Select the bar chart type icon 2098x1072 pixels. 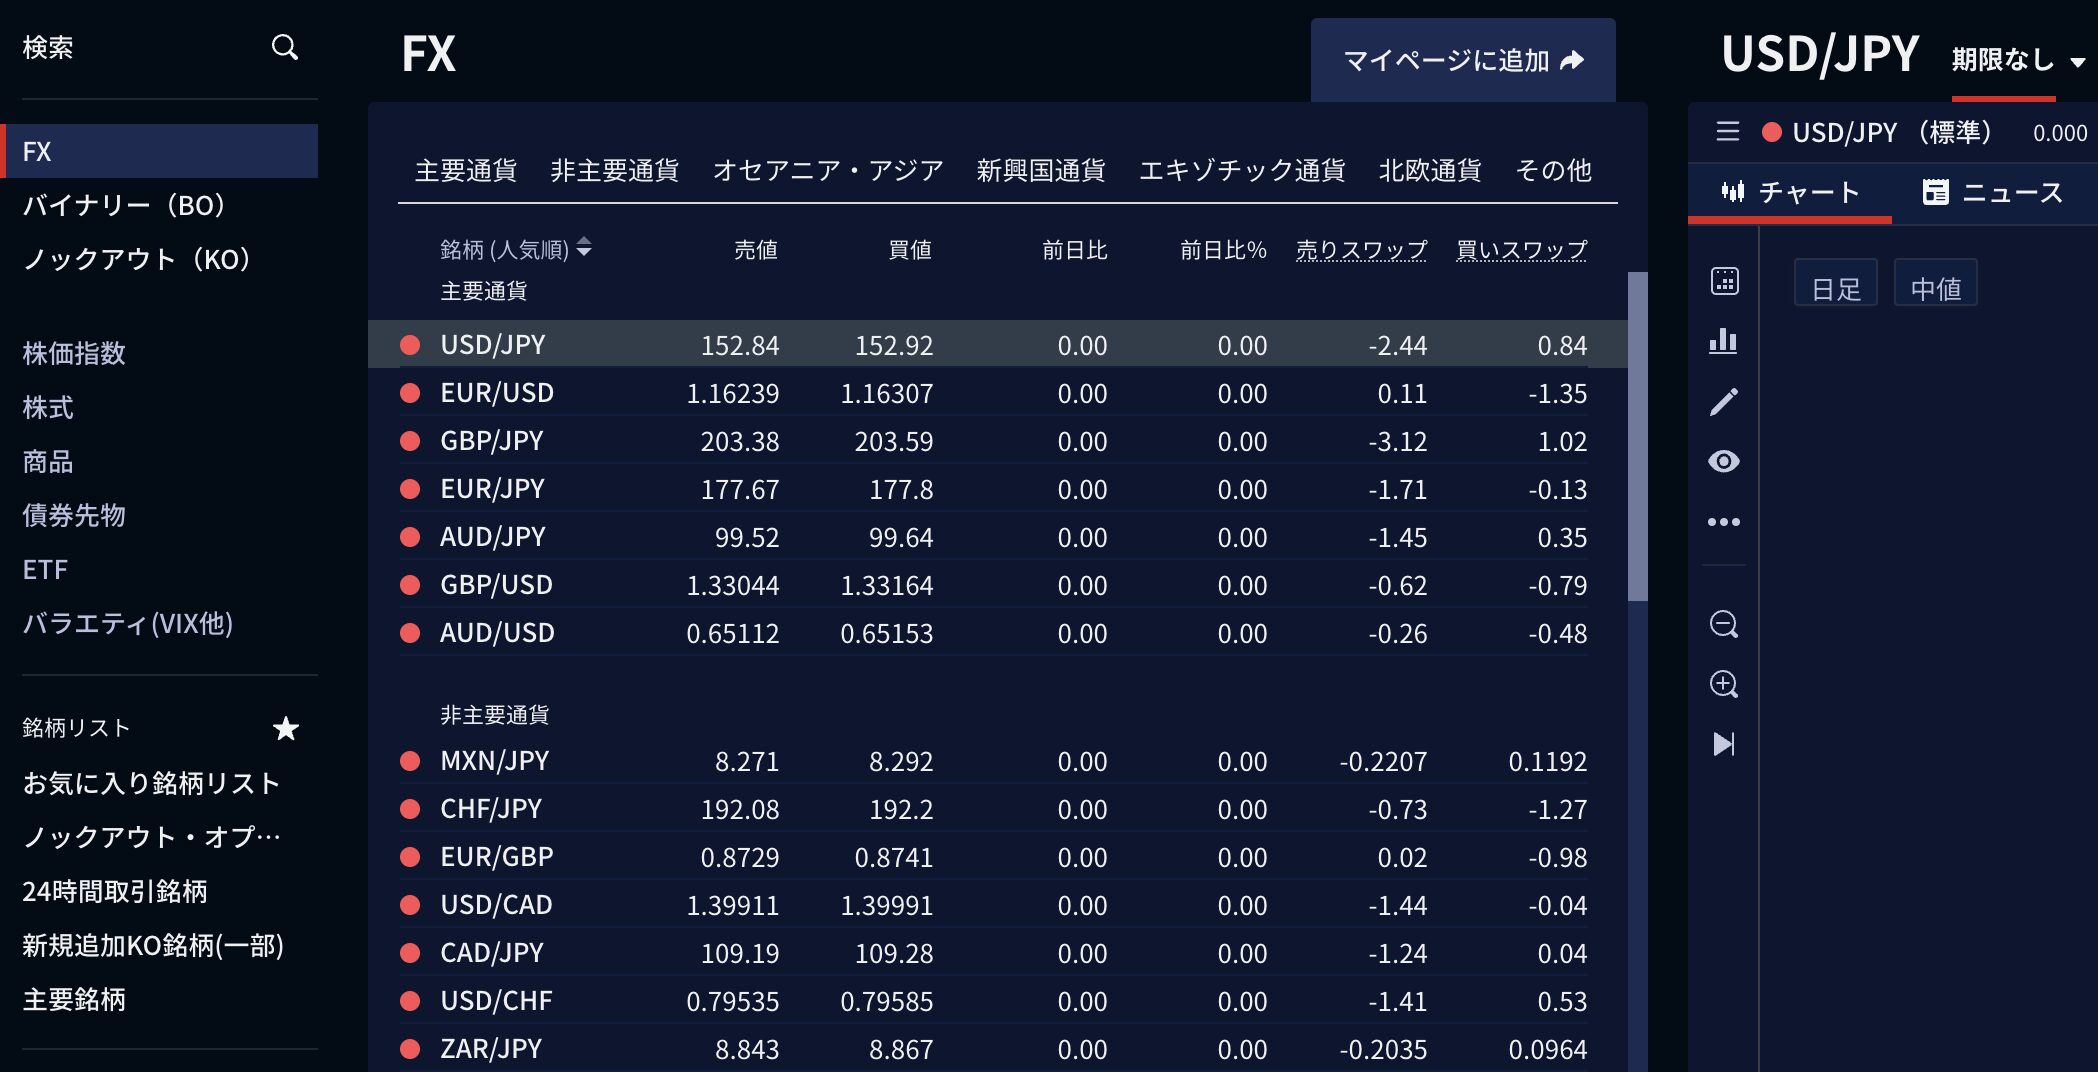click(1723, 341)
